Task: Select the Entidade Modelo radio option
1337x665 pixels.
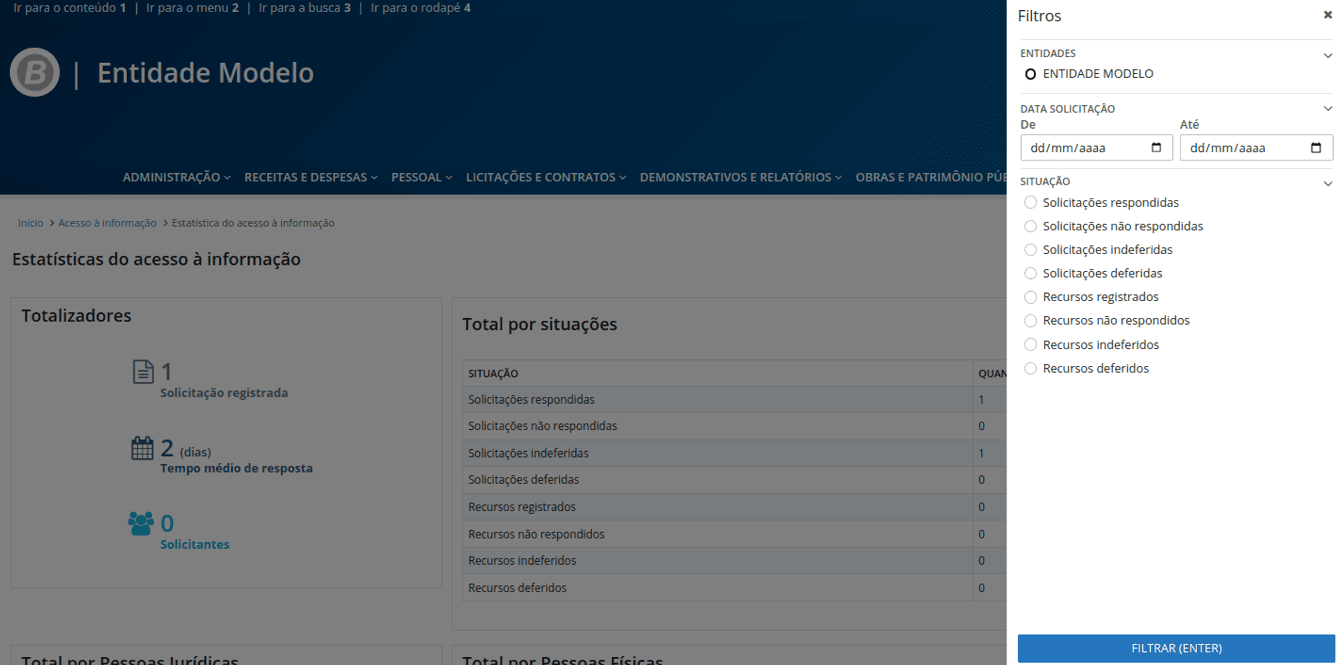Action: [1031, 74]
